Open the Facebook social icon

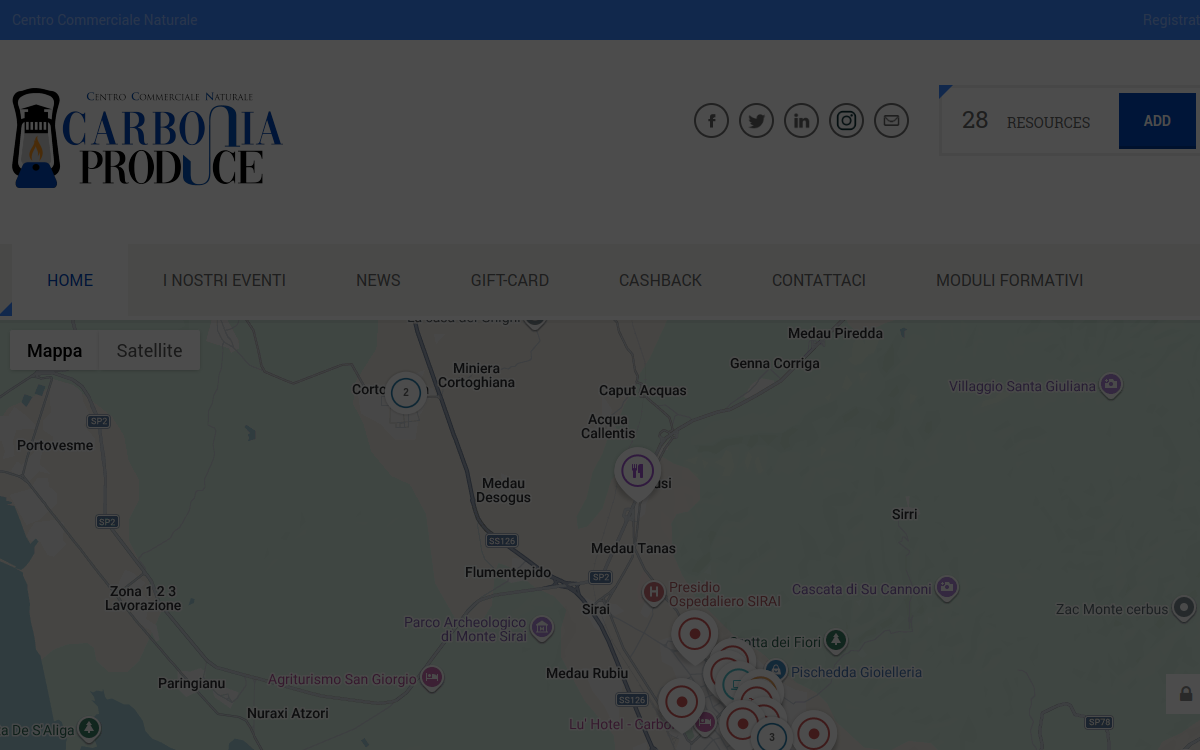711,121
